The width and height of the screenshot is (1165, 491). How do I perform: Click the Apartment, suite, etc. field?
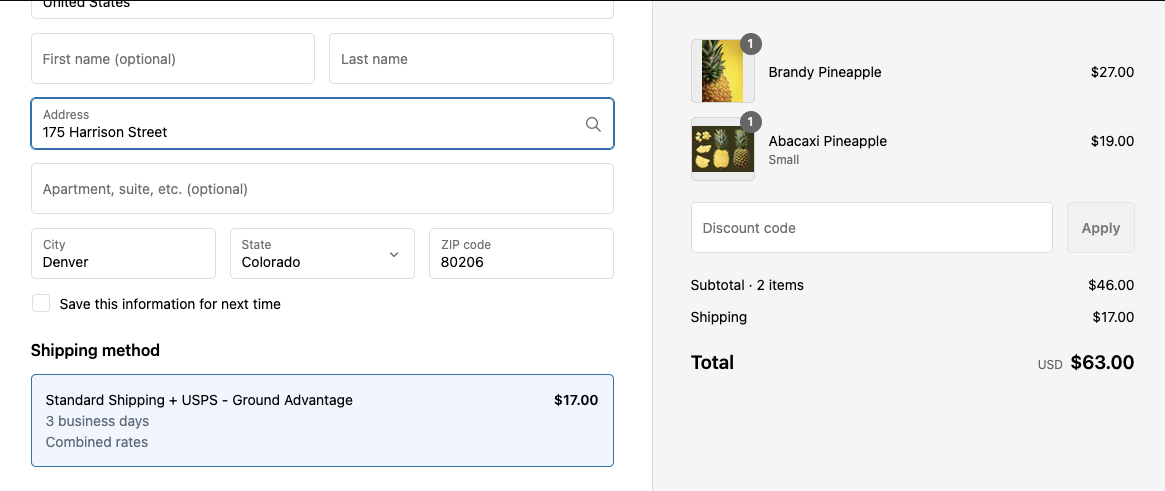tap(322, 189)
